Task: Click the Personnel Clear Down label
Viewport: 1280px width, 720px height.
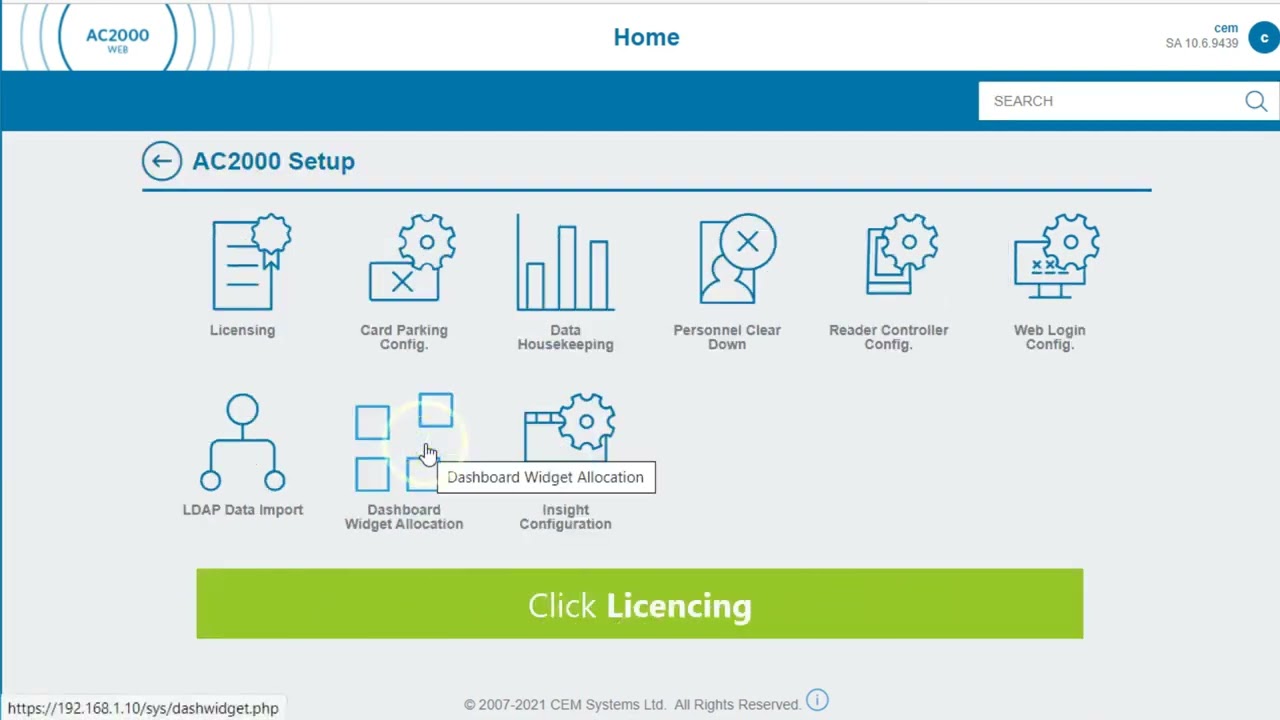Action: [x=727, y=337]
